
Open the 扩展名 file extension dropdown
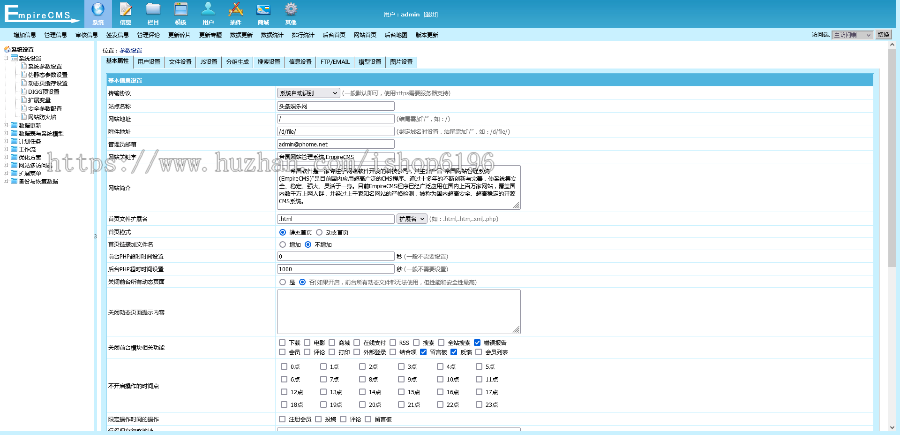[412, 219]
